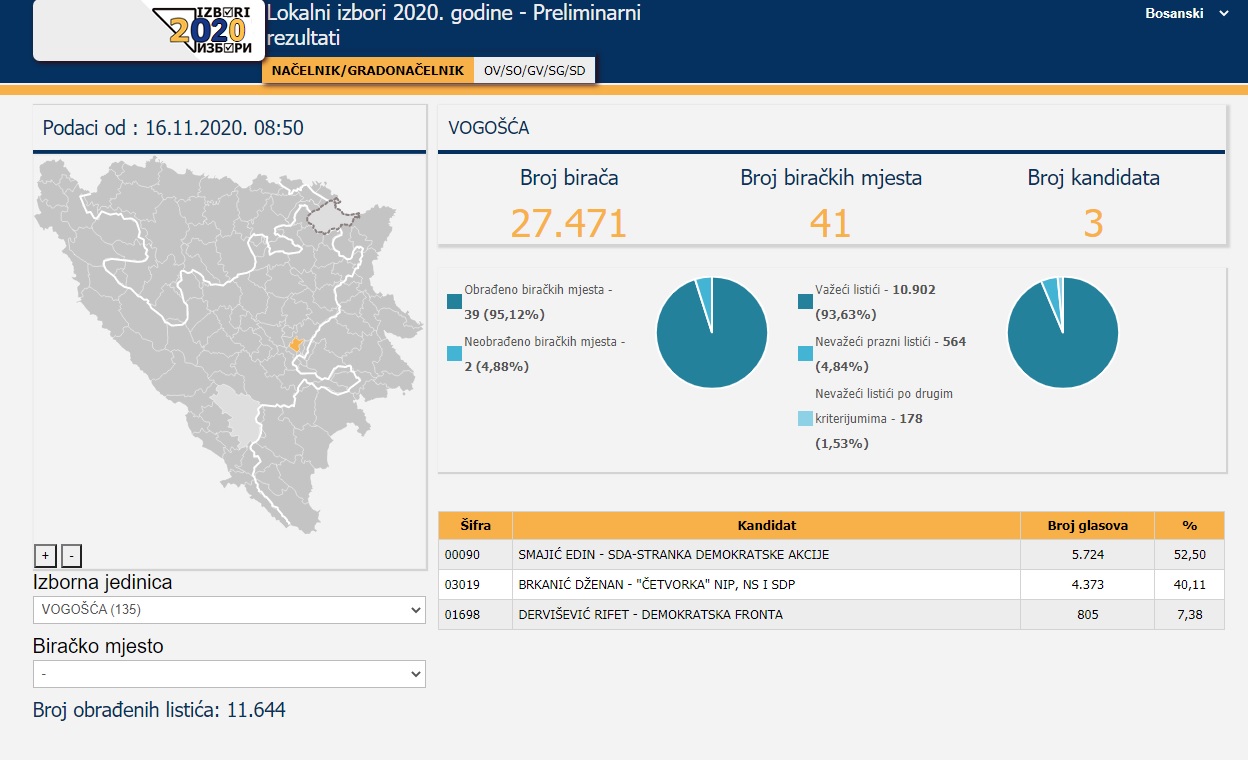The image size is (1248, 760).
Task: Click the Obrađeno biračkih mjesta legend swatch
Action: point(455,301)
